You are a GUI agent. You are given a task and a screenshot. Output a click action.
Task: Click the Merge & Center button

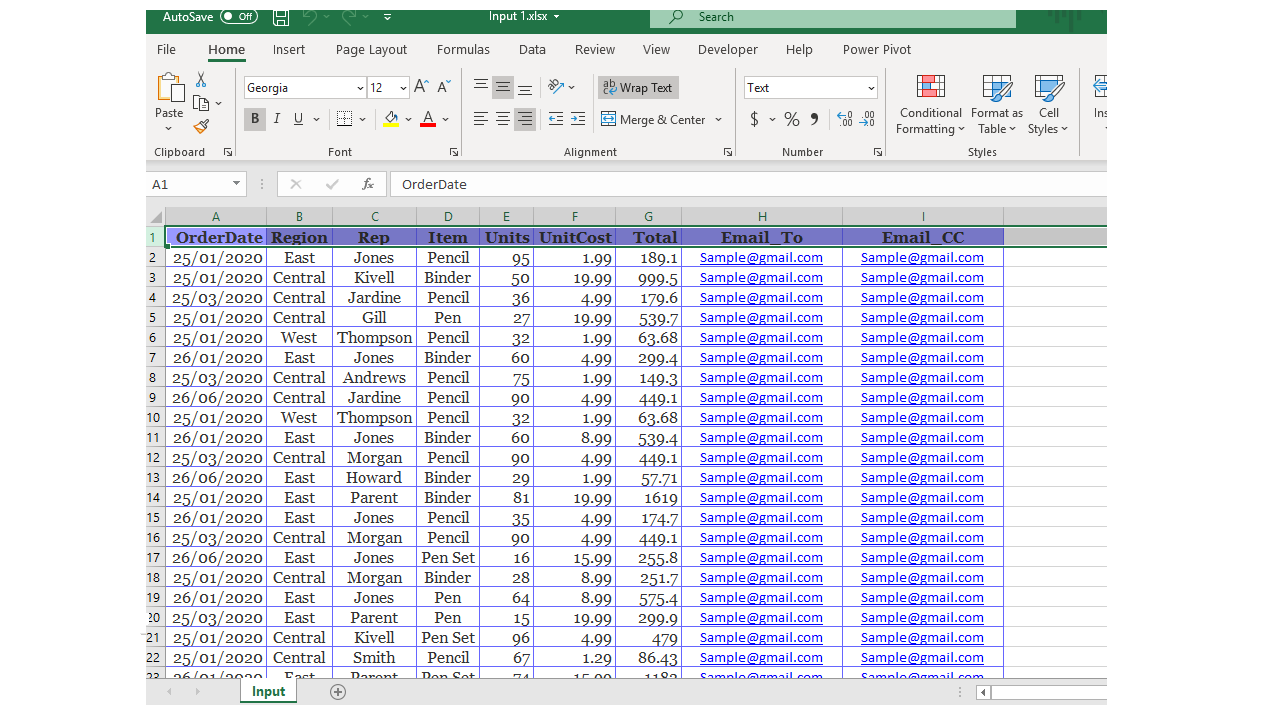coord(654,119)
